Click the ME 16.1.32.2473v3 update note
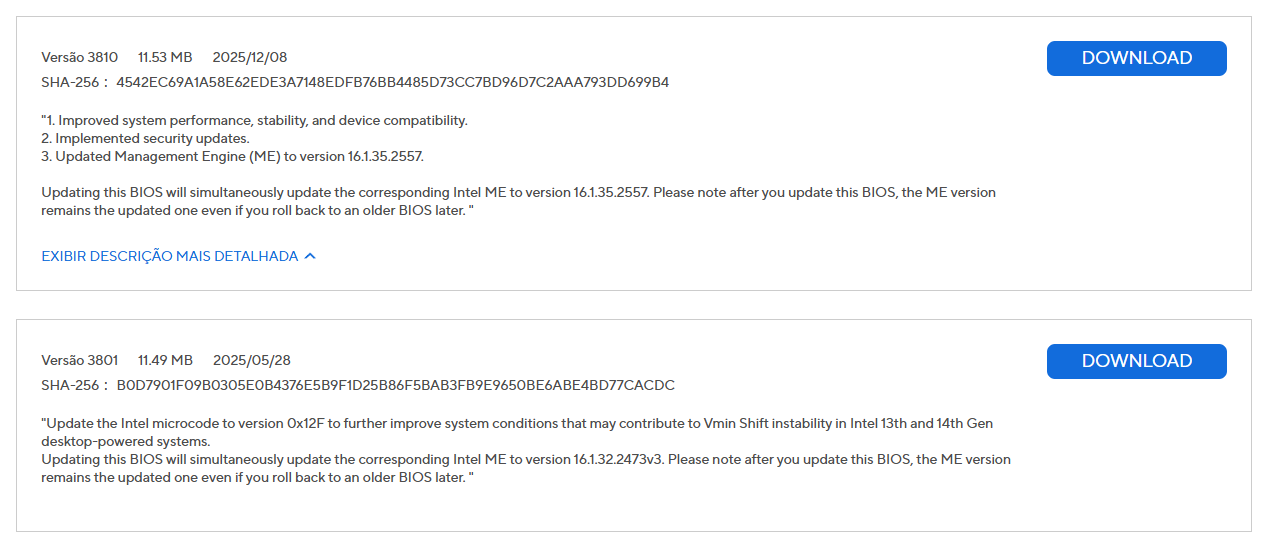The width and height of the screenshot is (1269, 544). (x=526, y=468)
